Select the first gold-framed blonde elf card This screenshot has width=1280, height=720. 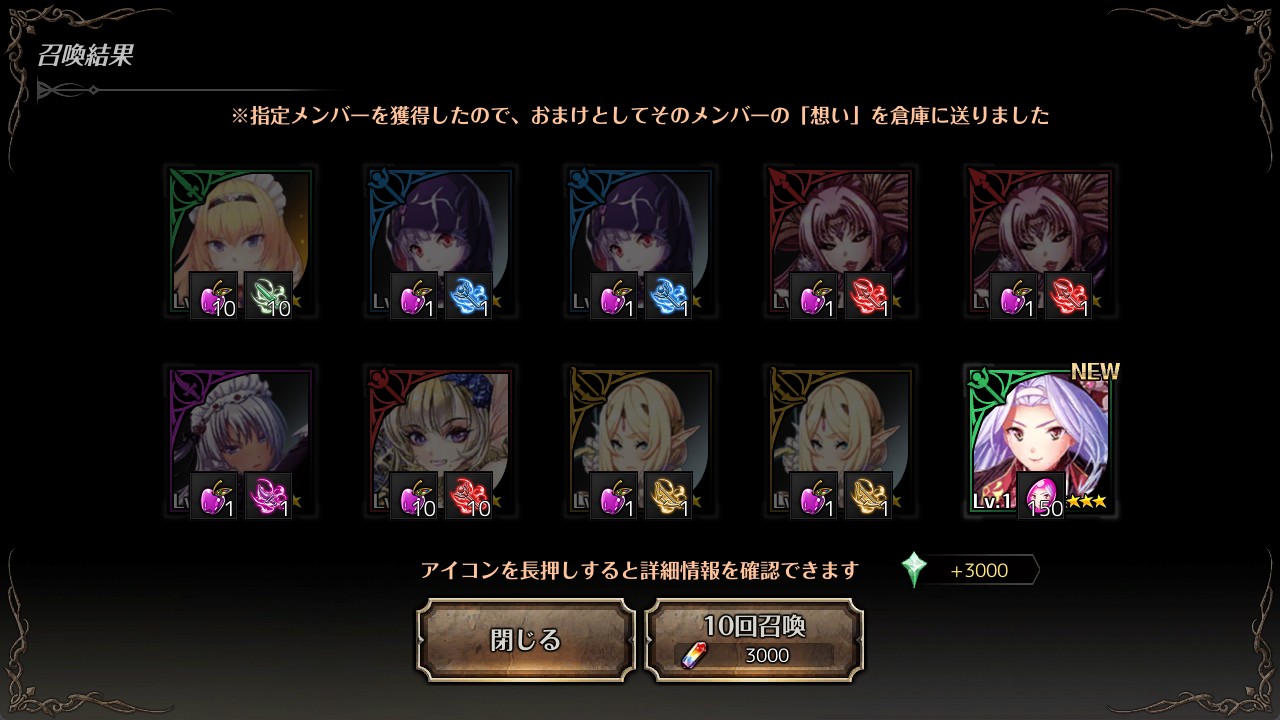click(640, 441)
